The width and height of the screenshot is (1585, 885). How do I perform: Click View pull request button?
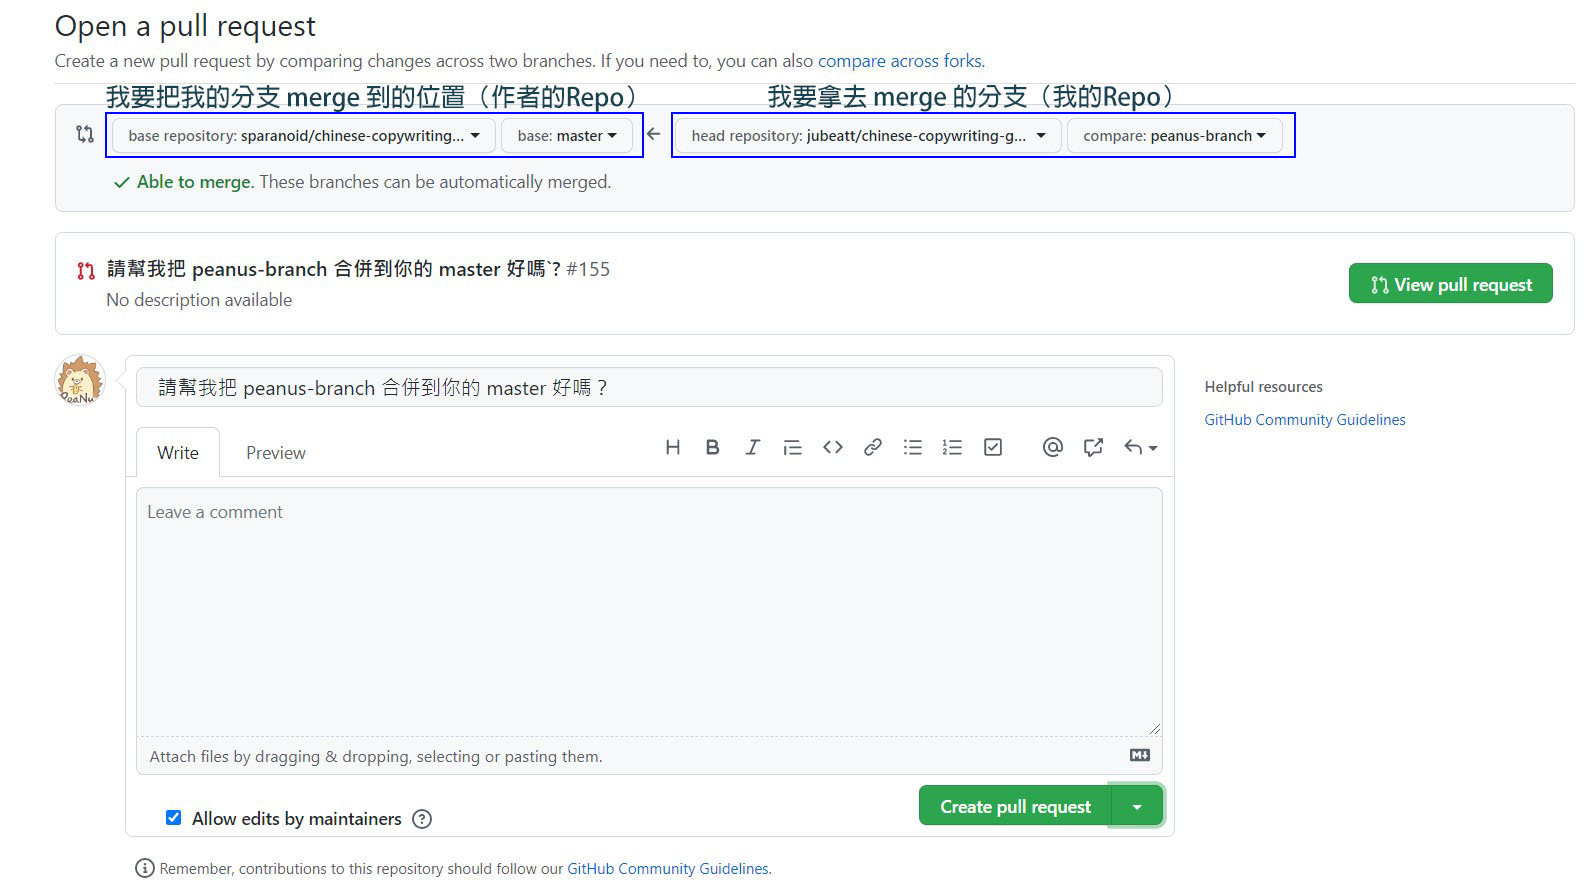click(x=1450, y=284)
